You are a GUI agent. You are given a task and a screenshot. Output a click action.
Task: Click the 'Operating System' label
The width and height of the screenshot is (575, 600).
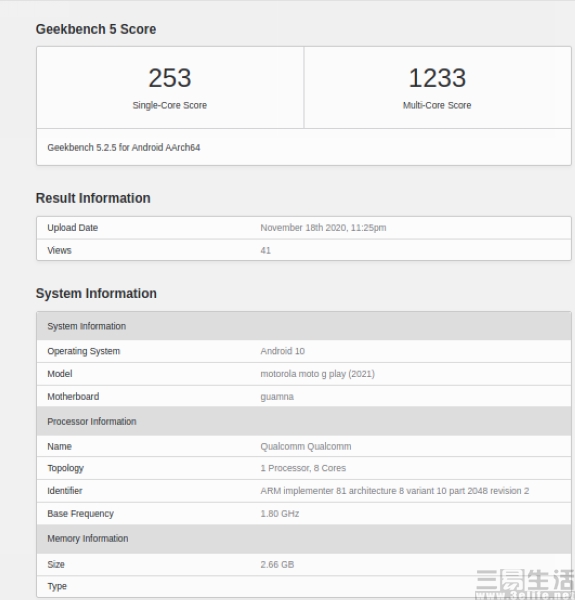coord(83,351)
